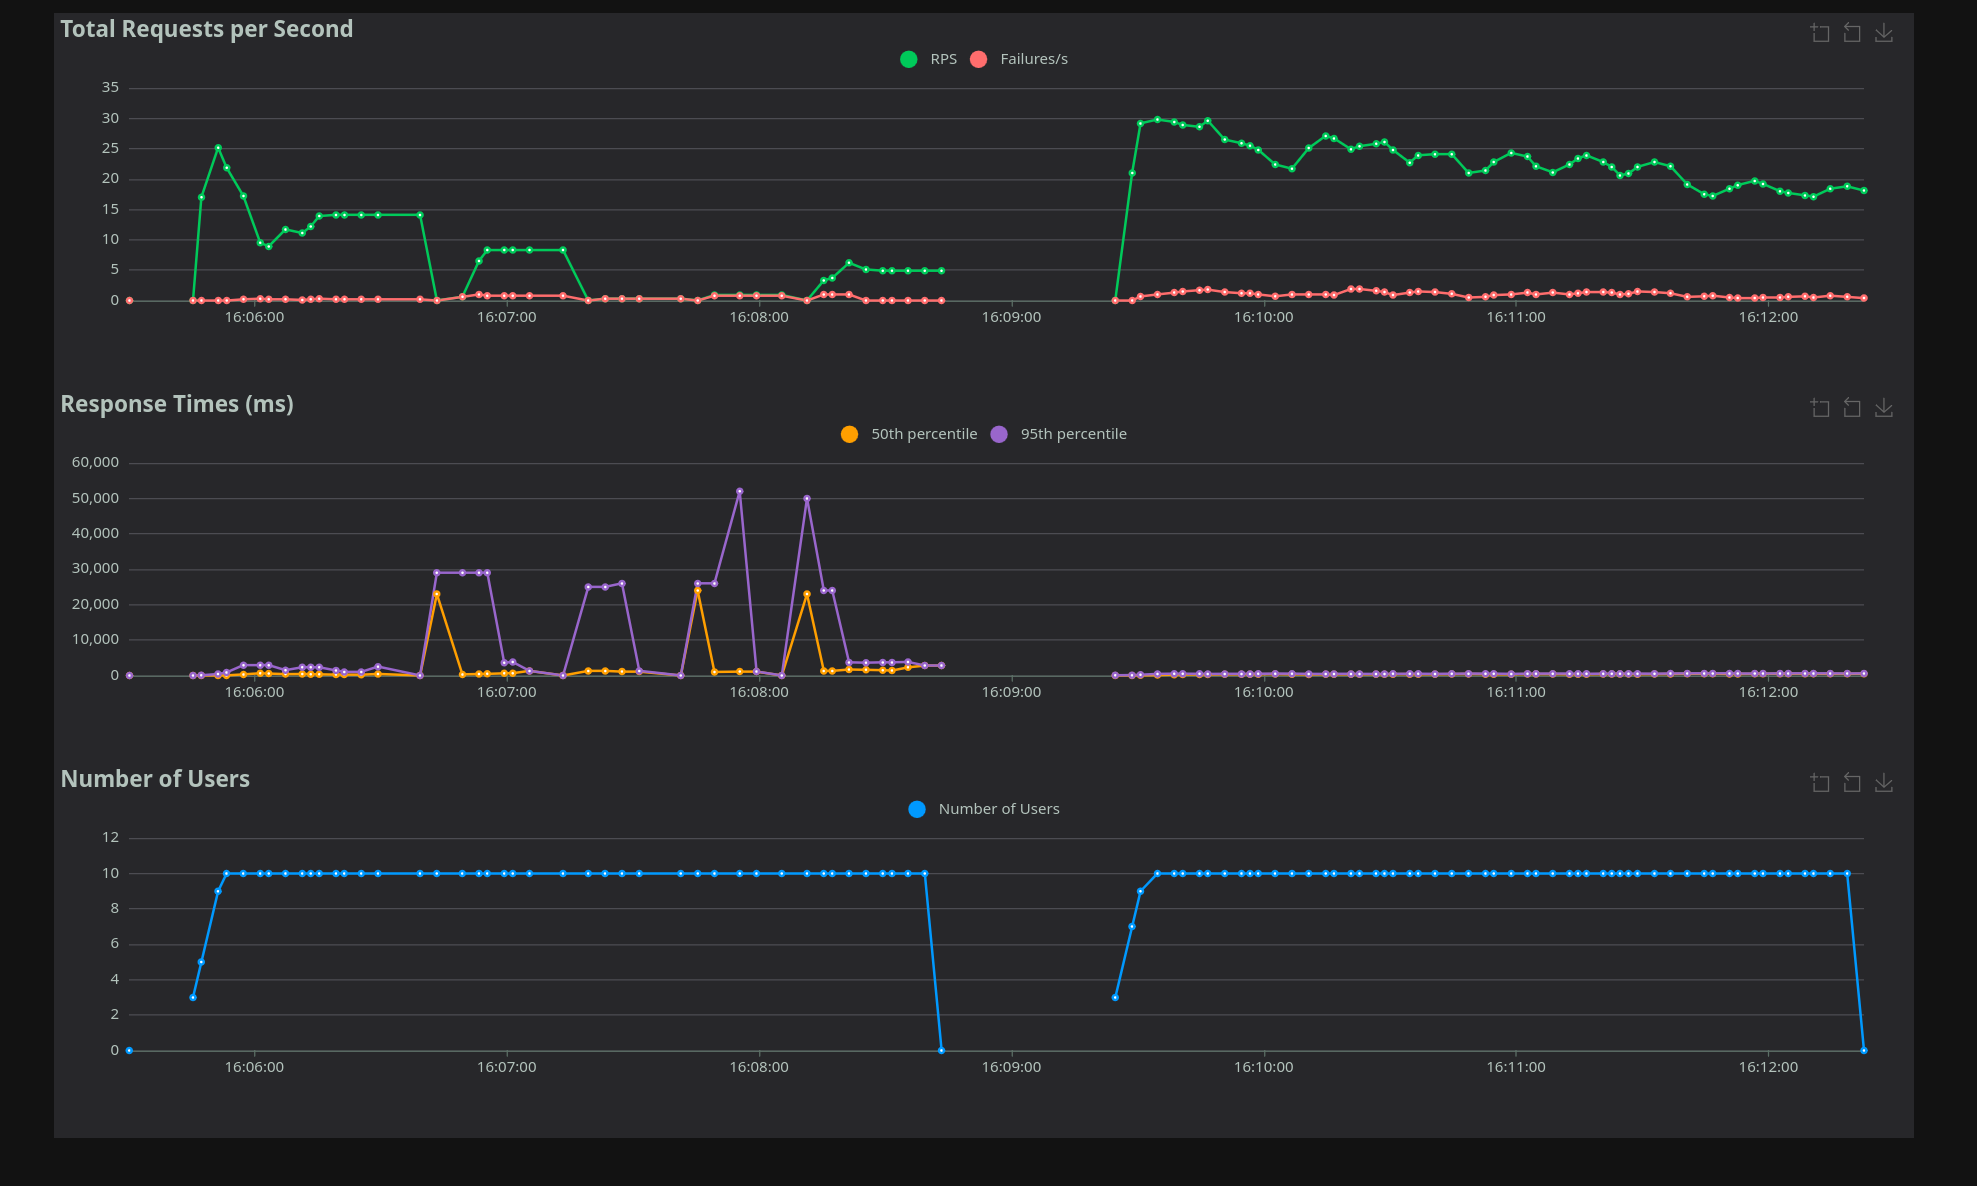Enable area zoom on Response Times chart
Image resolution: width=1977 pixels, height=1186 pixels.
[1820, 408]
